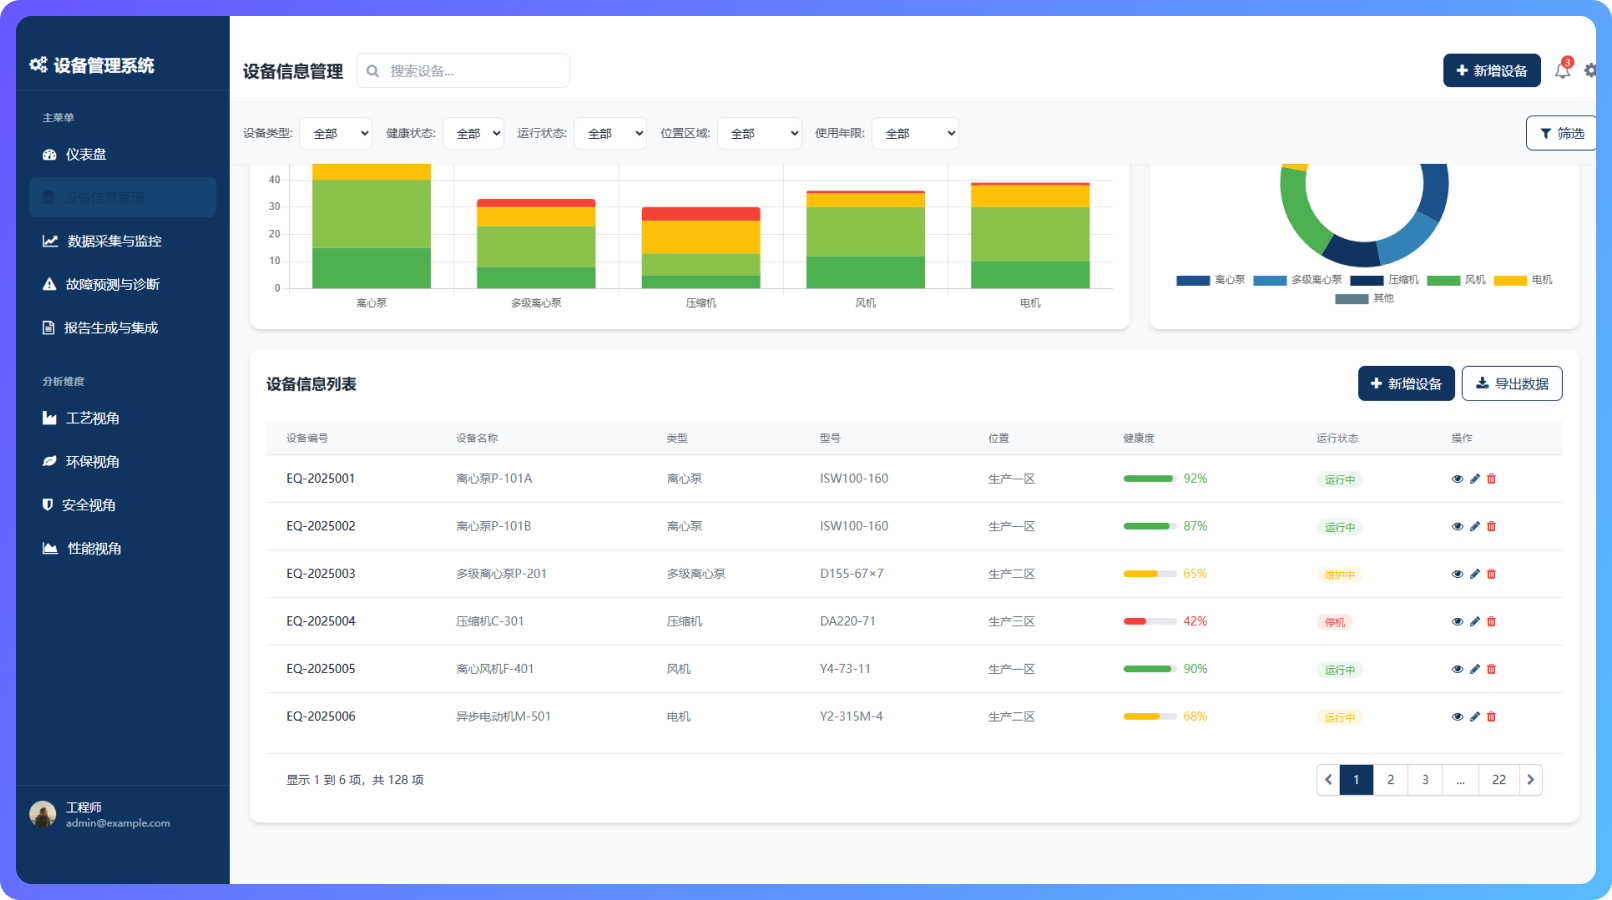Viewport: 1612px width, 900px height.
Task: Open the notifications bell icon
Action: pyautogui.click(x=1562, y=71)
